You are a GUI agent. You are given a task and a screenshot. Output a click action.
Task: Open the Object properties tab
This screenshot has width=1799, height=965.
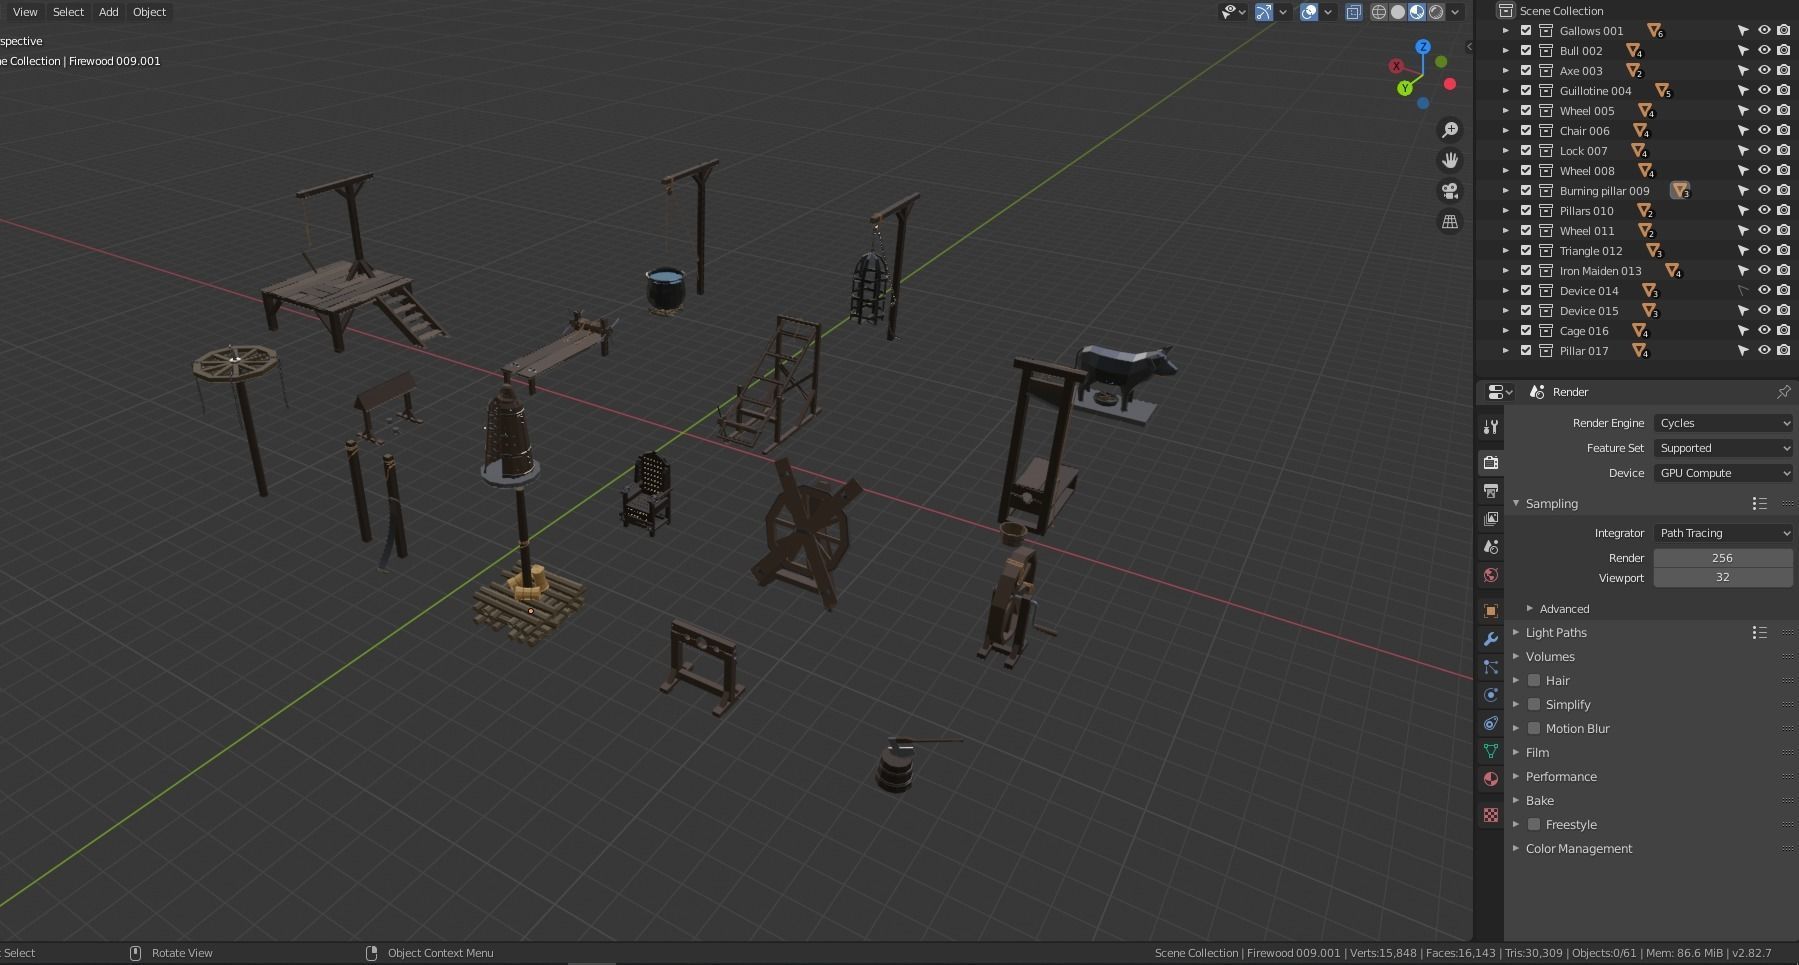tap(1490, 611)
